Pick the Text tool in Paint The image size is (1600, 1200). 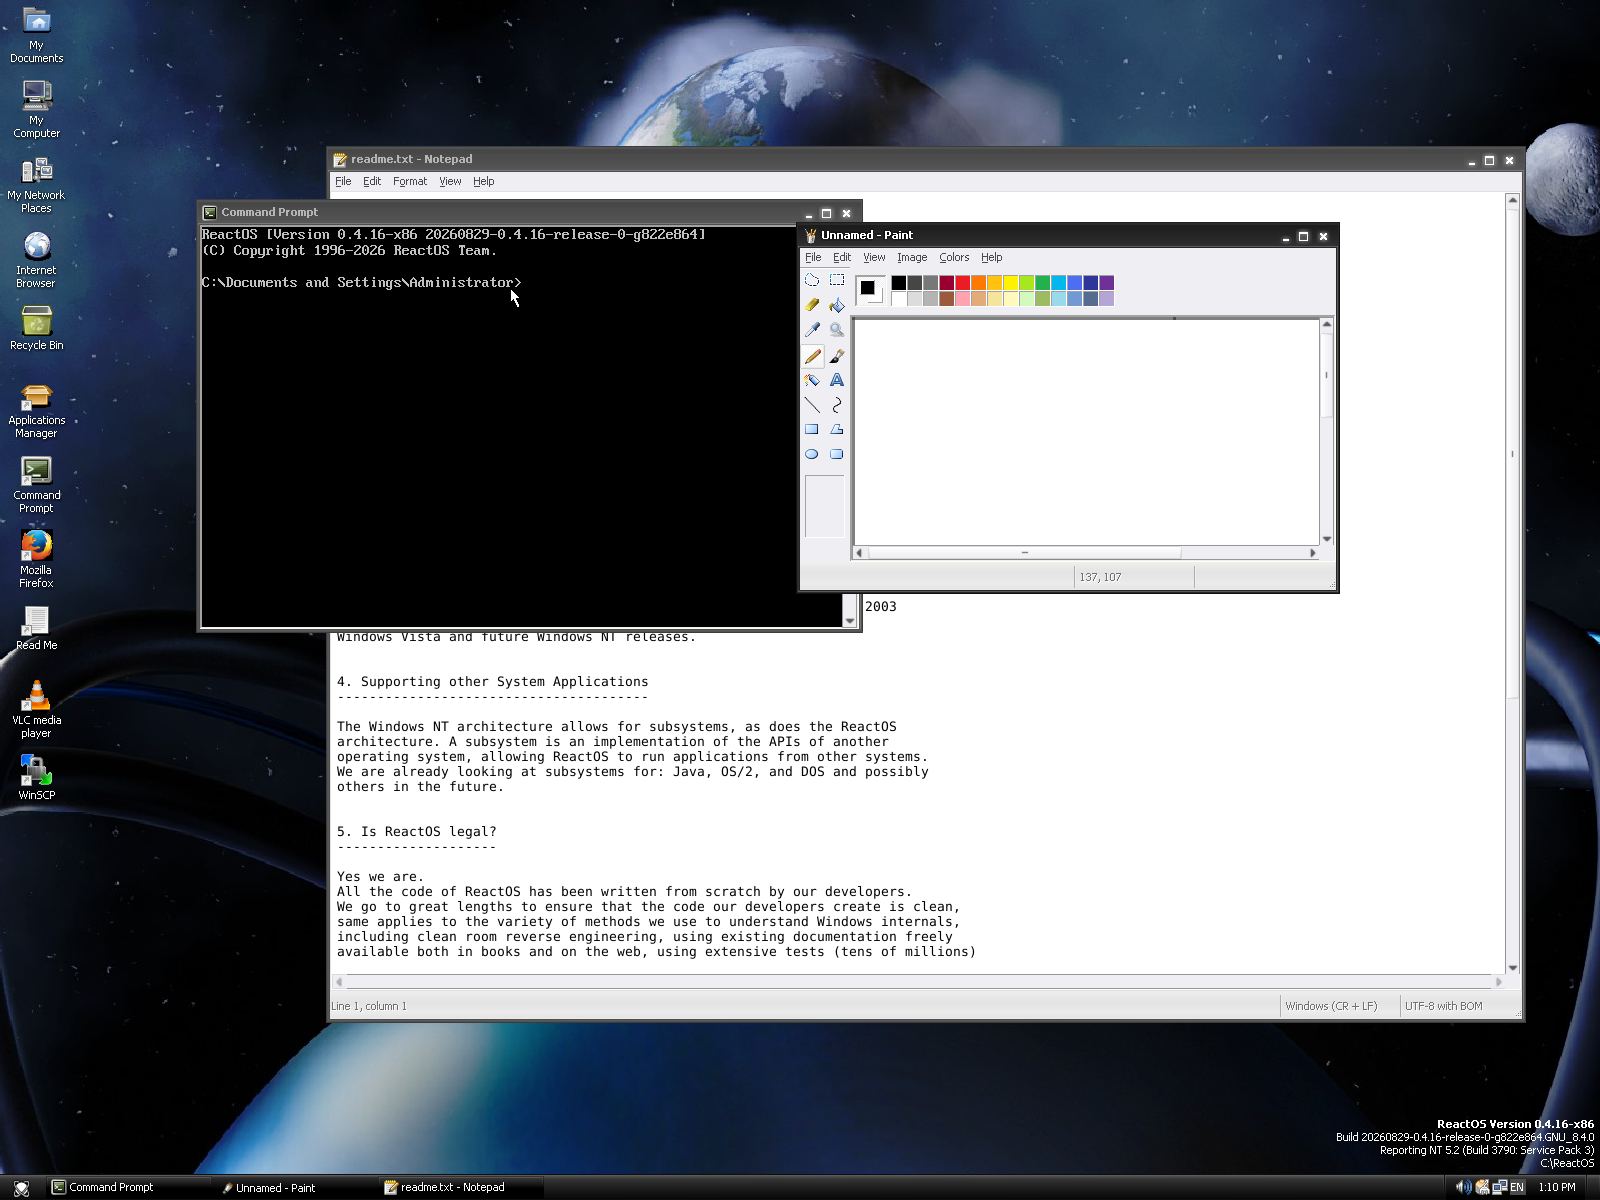tap(837, 380)
